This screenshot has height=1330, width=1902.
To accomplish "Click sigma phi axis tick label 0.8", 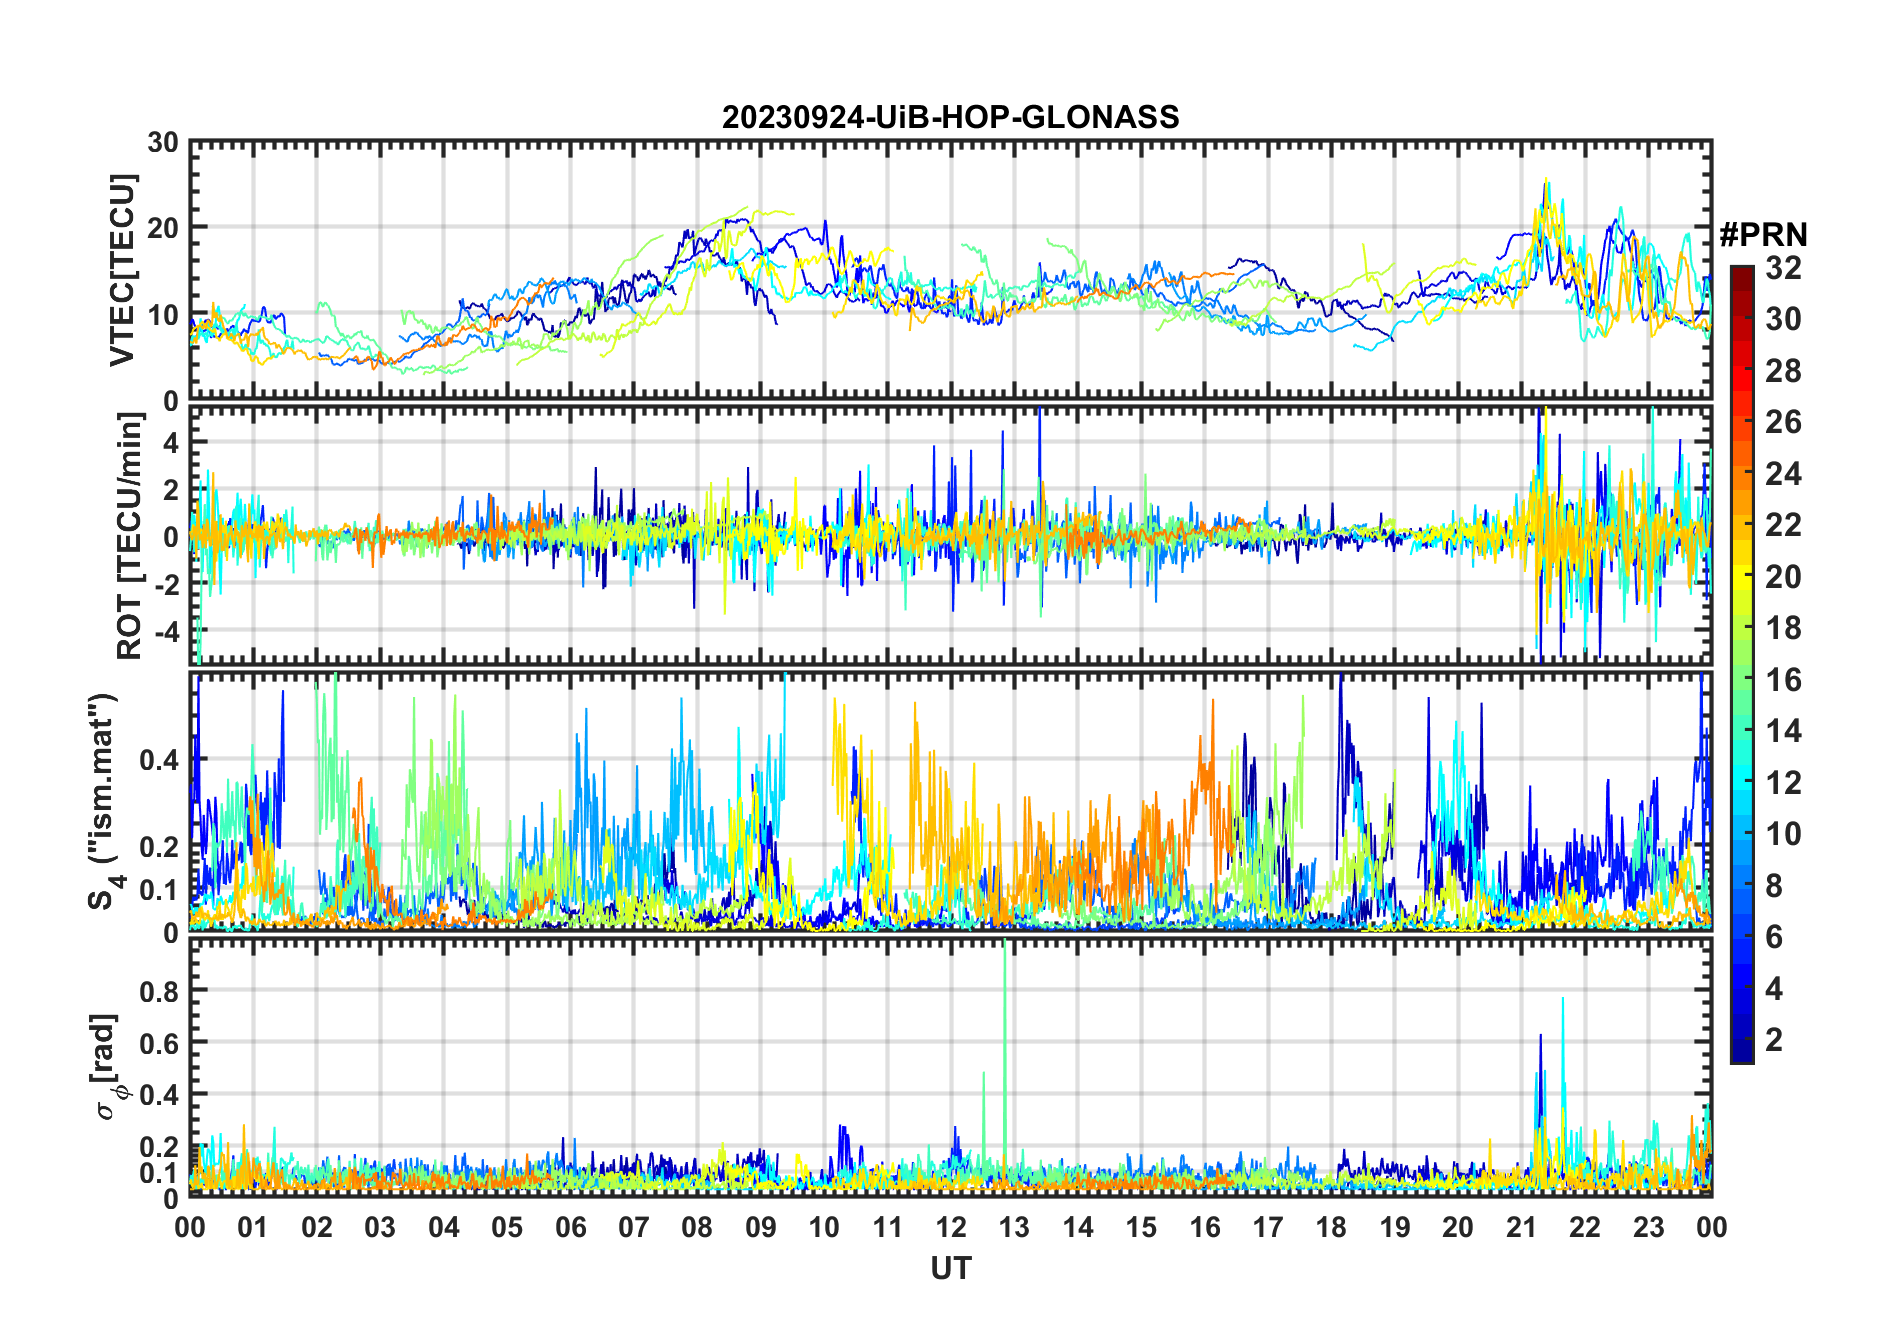I will click(x=159, y=991).
